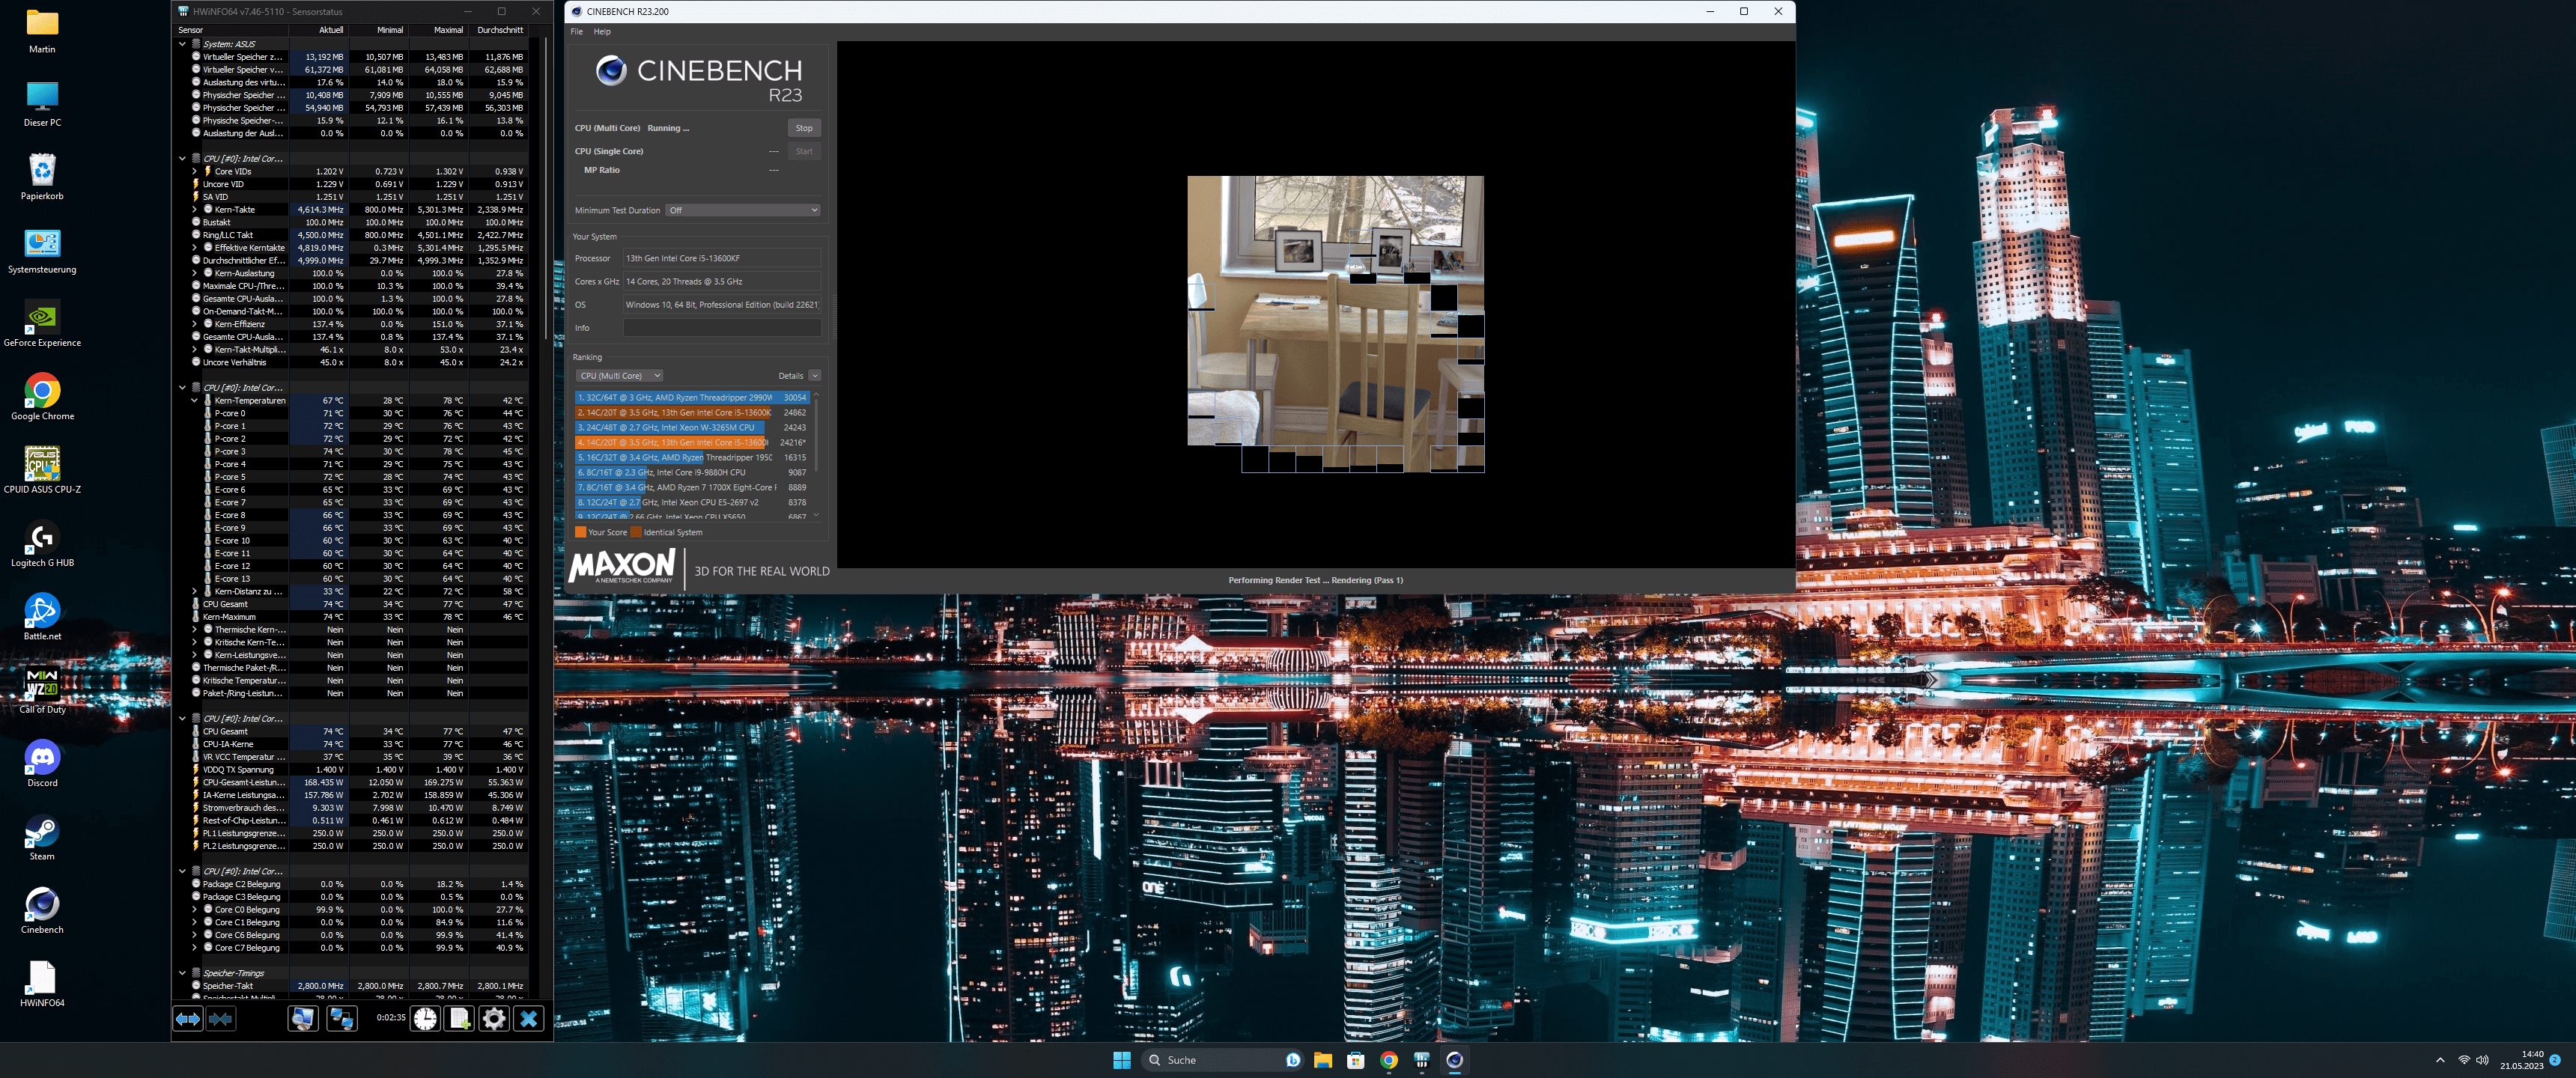2576x1078 pixels.
Task: Click HWiNFO expand columns double-arrow icon
Action: click(188, 1018)
